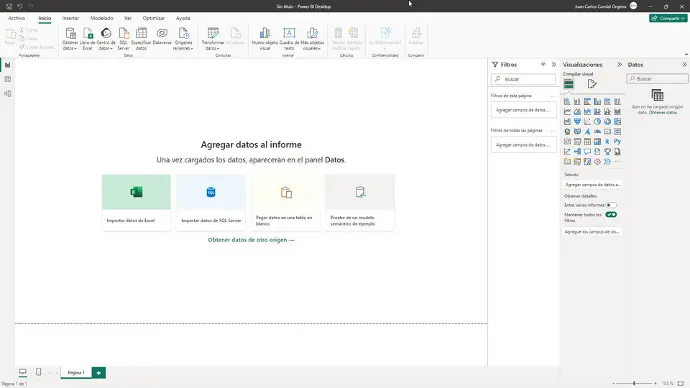Click the undo icon in title bar
Viewport: 690px width, 388px height.
(x=19, y=7)
